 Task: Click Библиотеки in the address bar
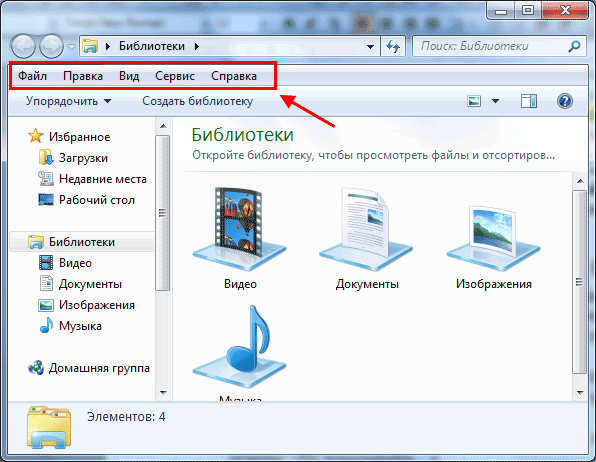click(152, 46)
